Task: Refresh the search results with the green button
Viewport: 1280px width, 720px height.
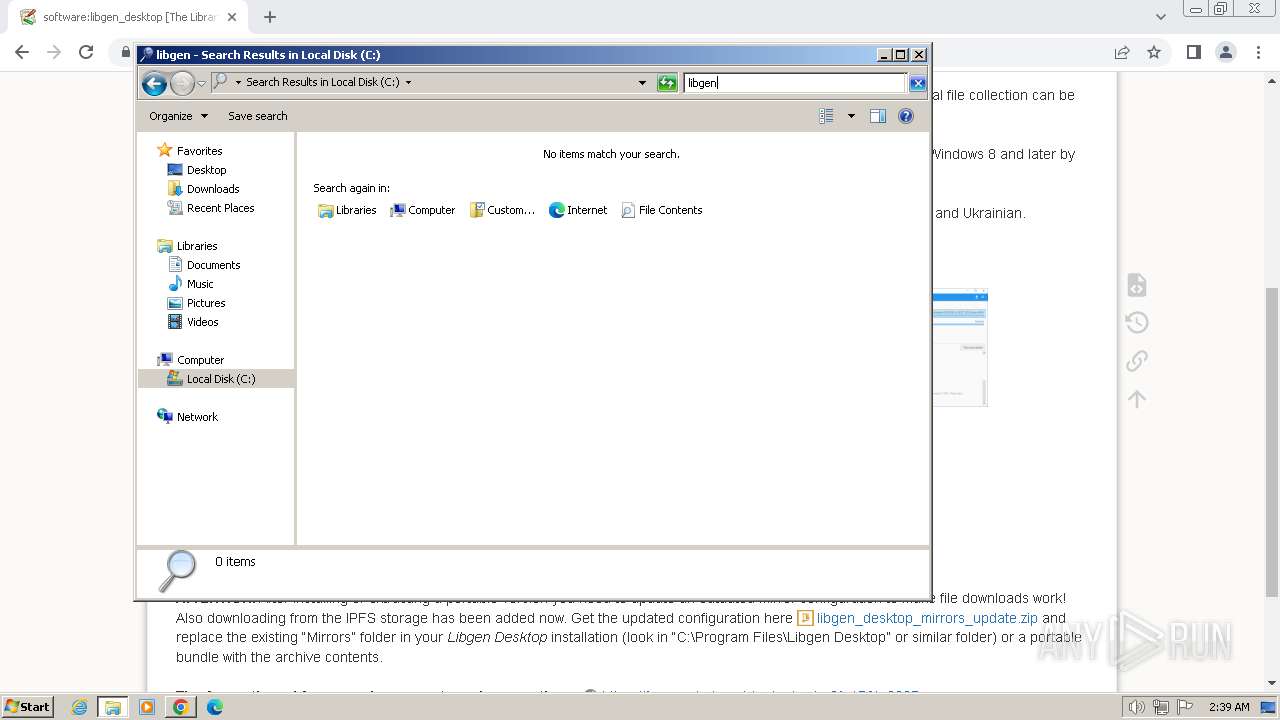Action: pos(667,83)
